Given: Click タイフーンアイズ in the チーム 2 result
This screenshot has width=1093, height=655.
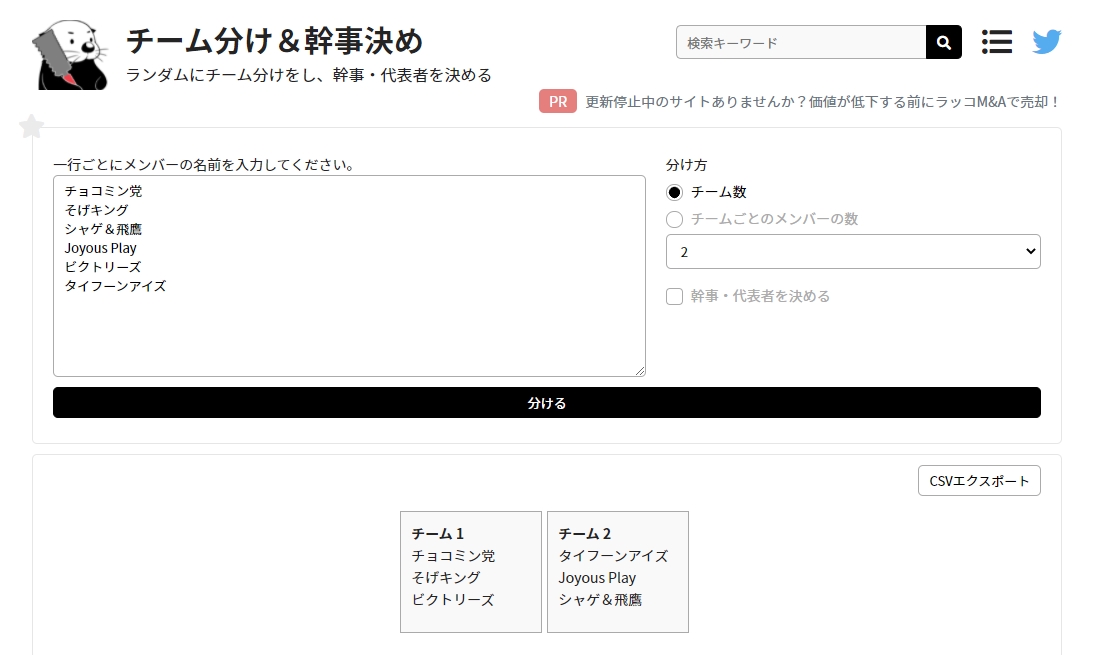Looking at the screenshot, I should point(613,556).
